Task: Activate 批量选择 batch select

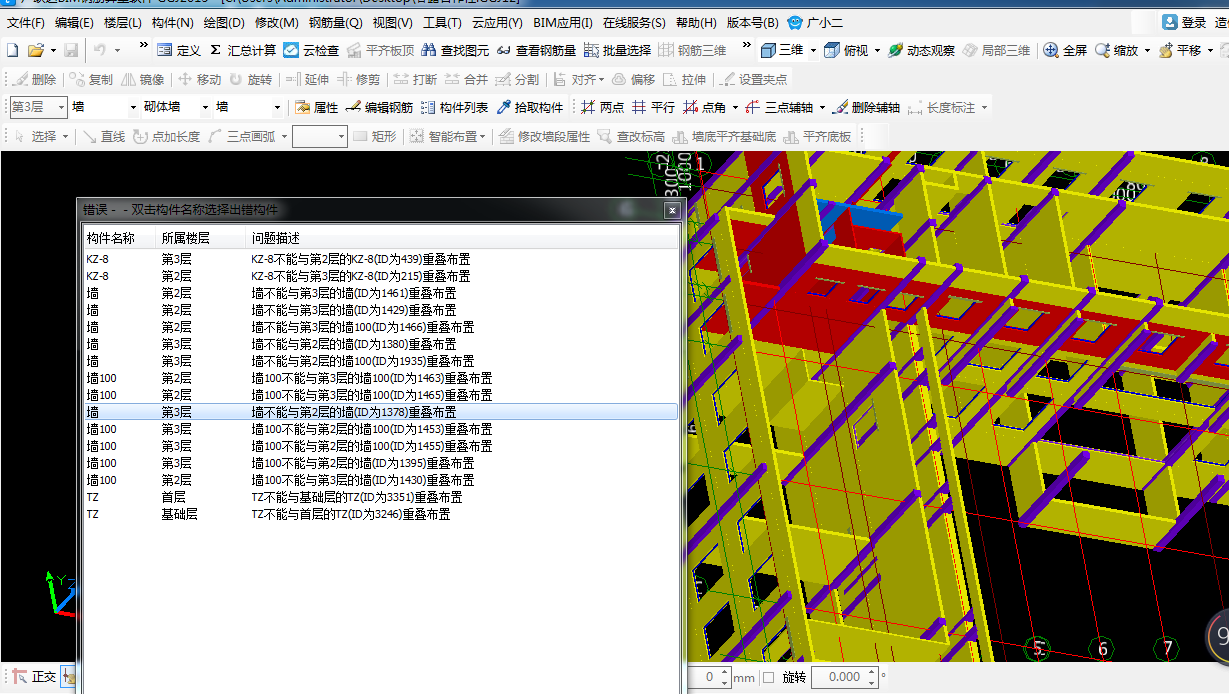Action: coord(617,50)
